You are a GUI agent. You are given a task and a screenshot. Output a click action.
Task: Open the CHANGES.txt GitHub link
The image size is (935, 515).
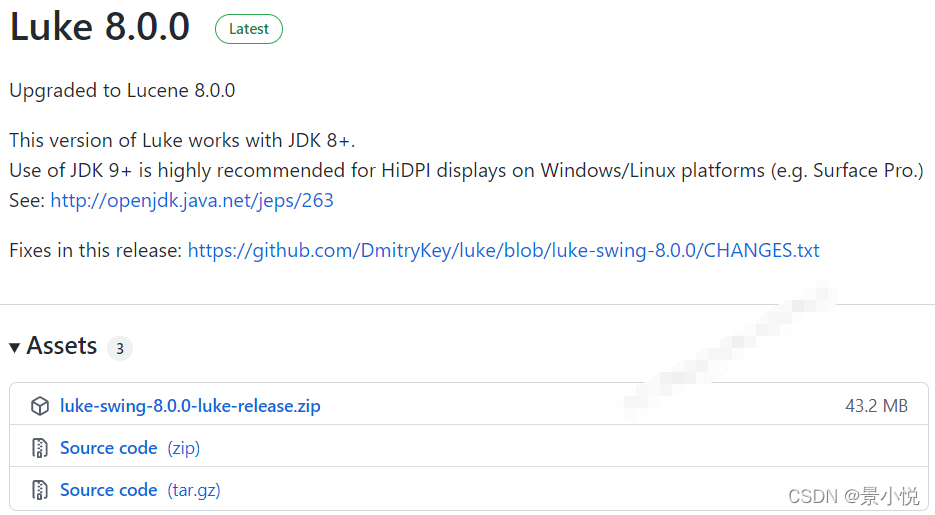click(x=504, y=250)
